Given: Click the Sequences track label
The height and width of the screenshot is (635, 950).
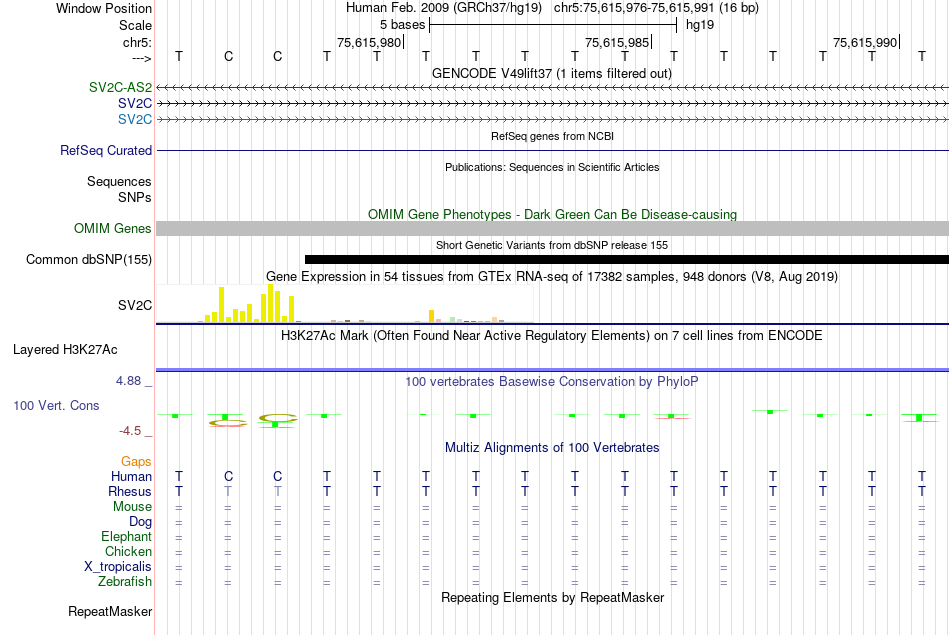Looking at the screenshot, I should [119, 181].
